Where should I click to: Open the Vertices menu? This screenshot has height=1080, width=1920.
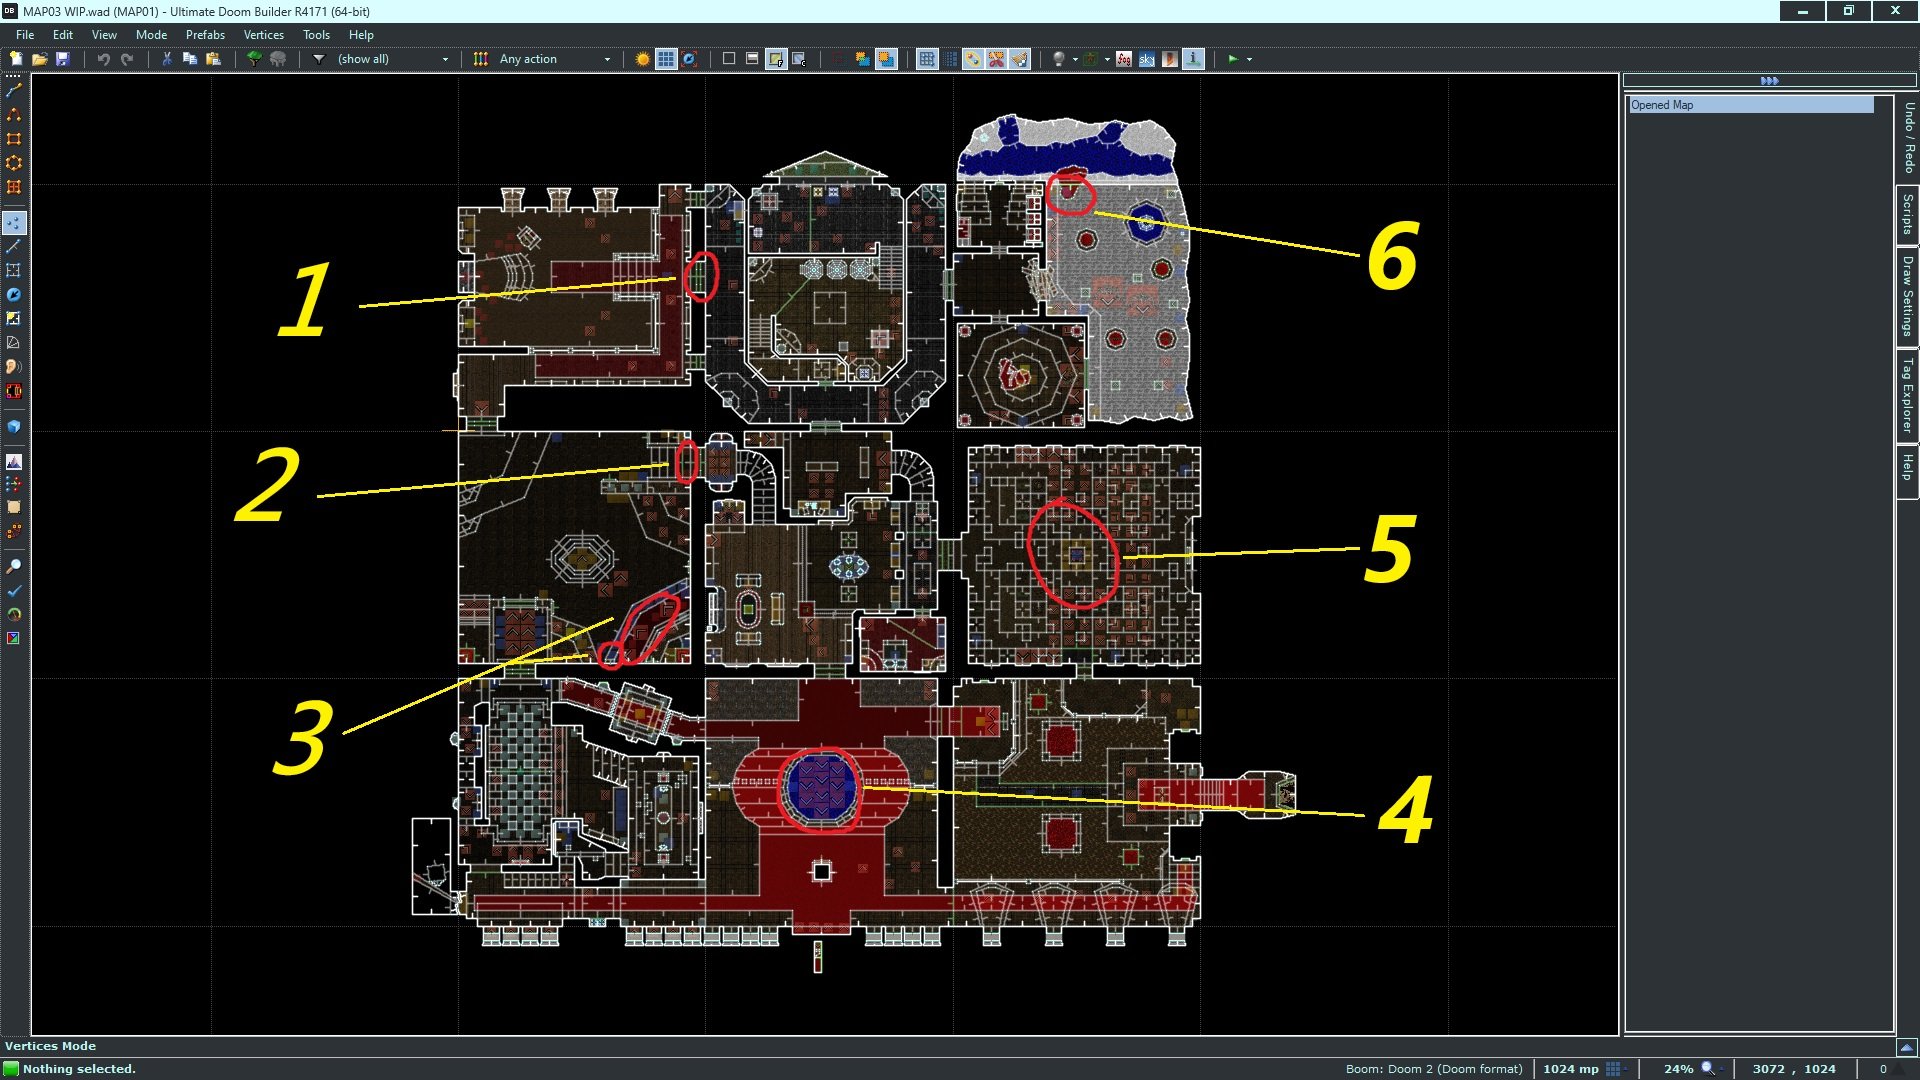tap(264, 34)
